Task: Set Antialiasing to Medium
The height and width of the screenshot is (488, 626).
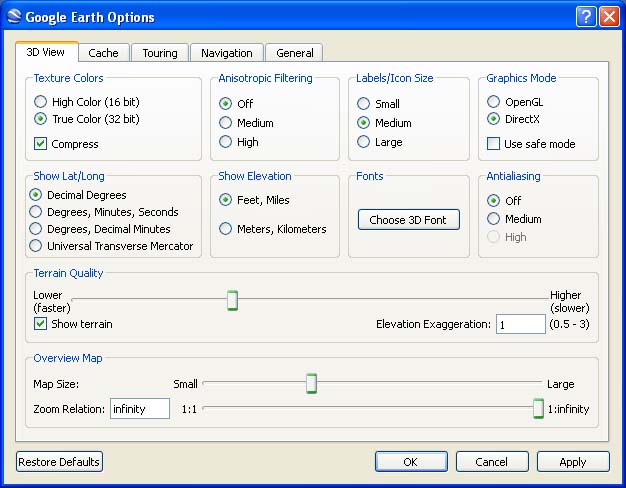Action: coord(493,219)
